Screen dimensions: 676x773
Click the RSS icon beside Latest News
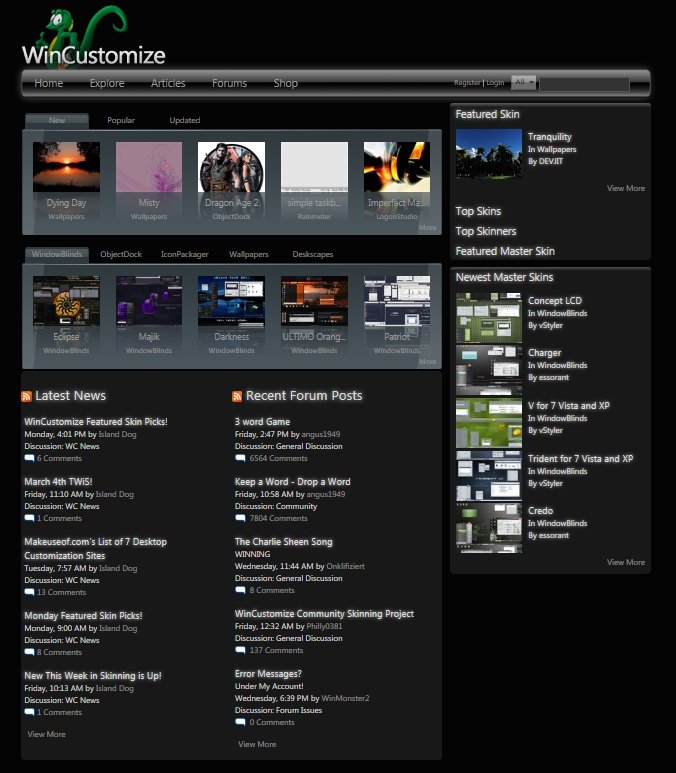(x=27, y=396)
